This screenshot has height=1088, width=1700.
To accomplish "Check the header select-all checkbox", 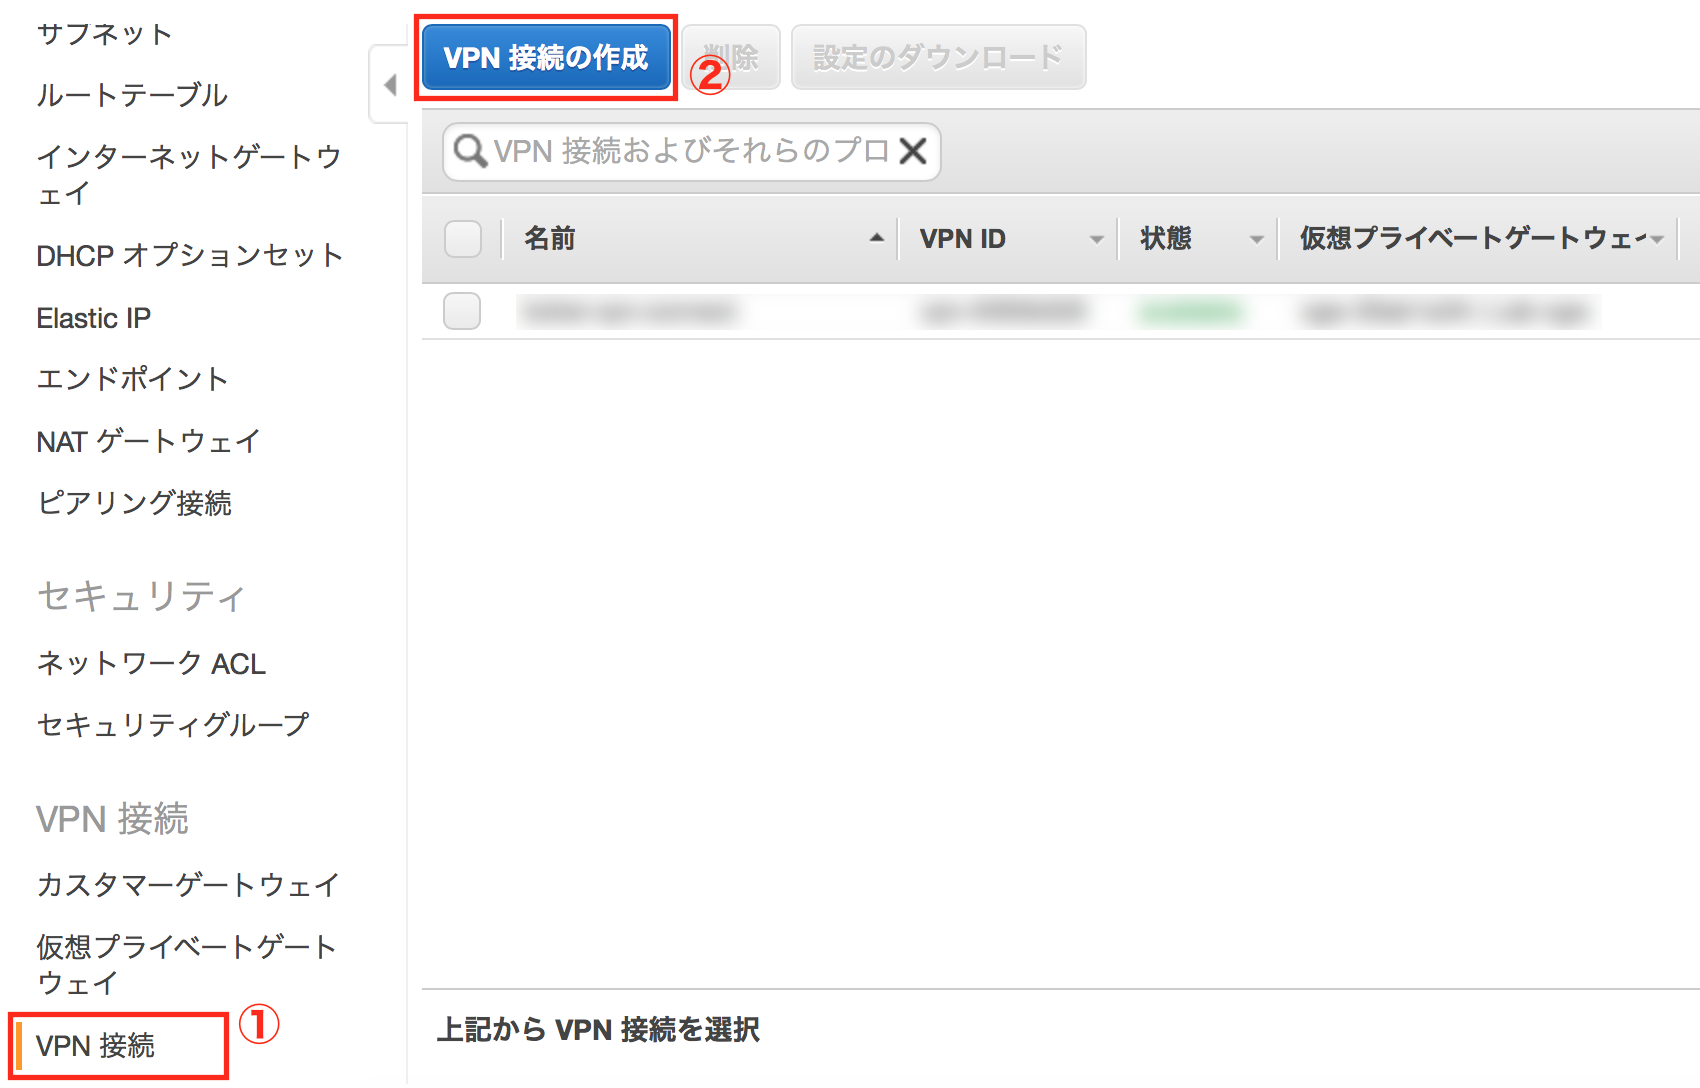I will tap(462, 239).
